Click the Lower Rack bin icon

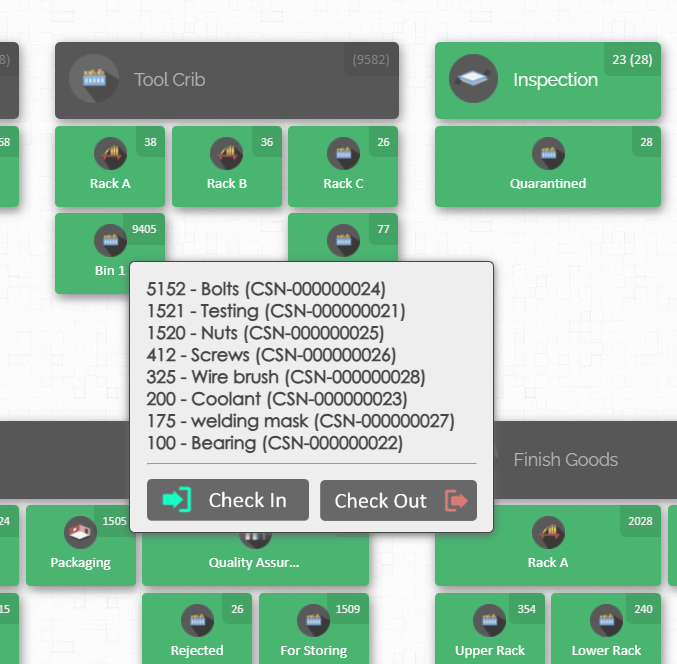(607, 620)
